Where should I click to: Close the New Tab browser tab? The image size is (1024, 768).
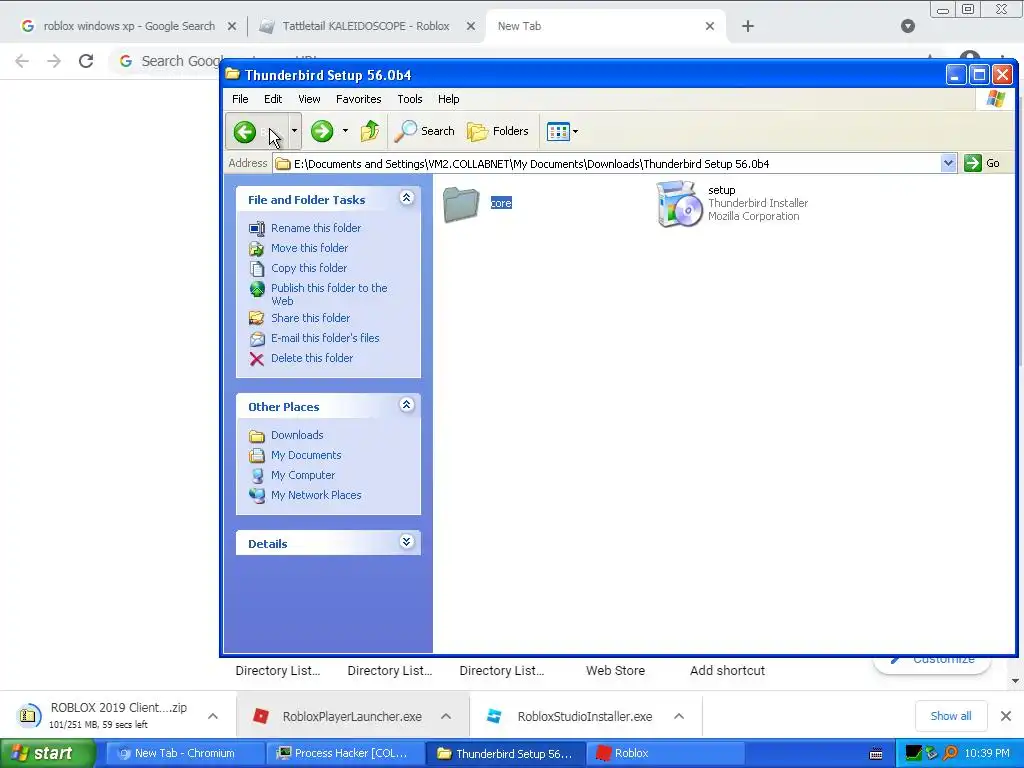(x=710, y=26)
